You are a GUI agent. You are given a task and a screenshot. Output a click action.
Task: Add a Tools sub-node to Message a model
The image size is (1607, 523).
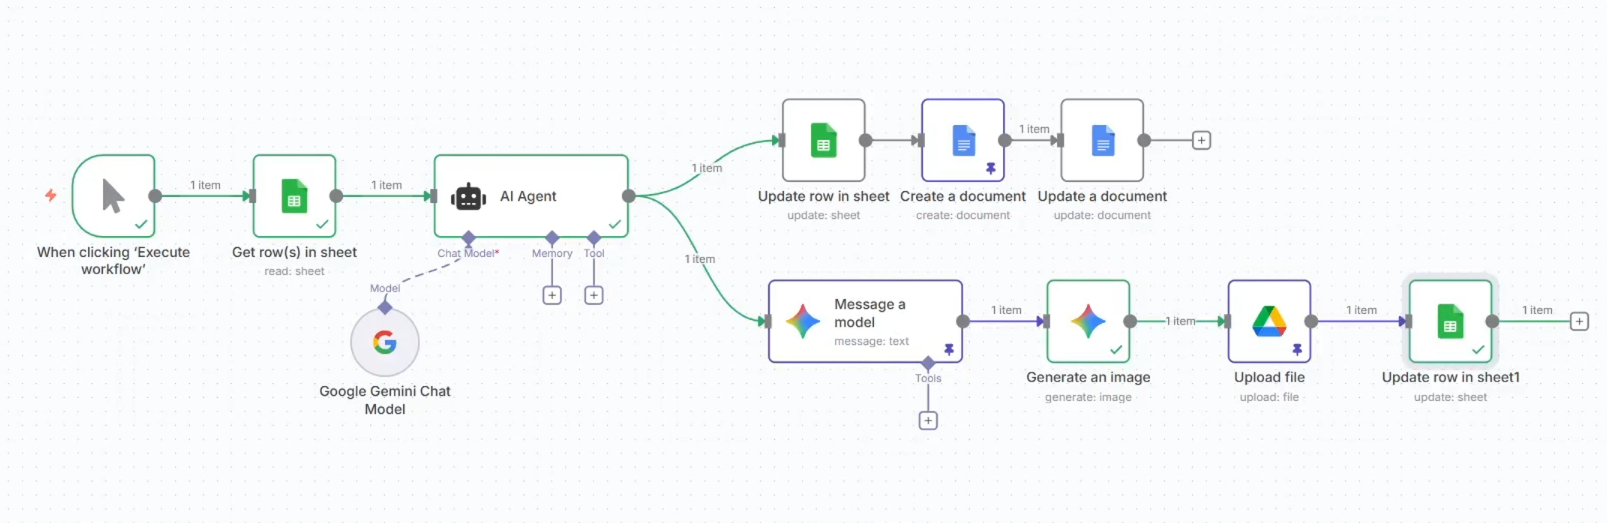click(x=928, y=421)
